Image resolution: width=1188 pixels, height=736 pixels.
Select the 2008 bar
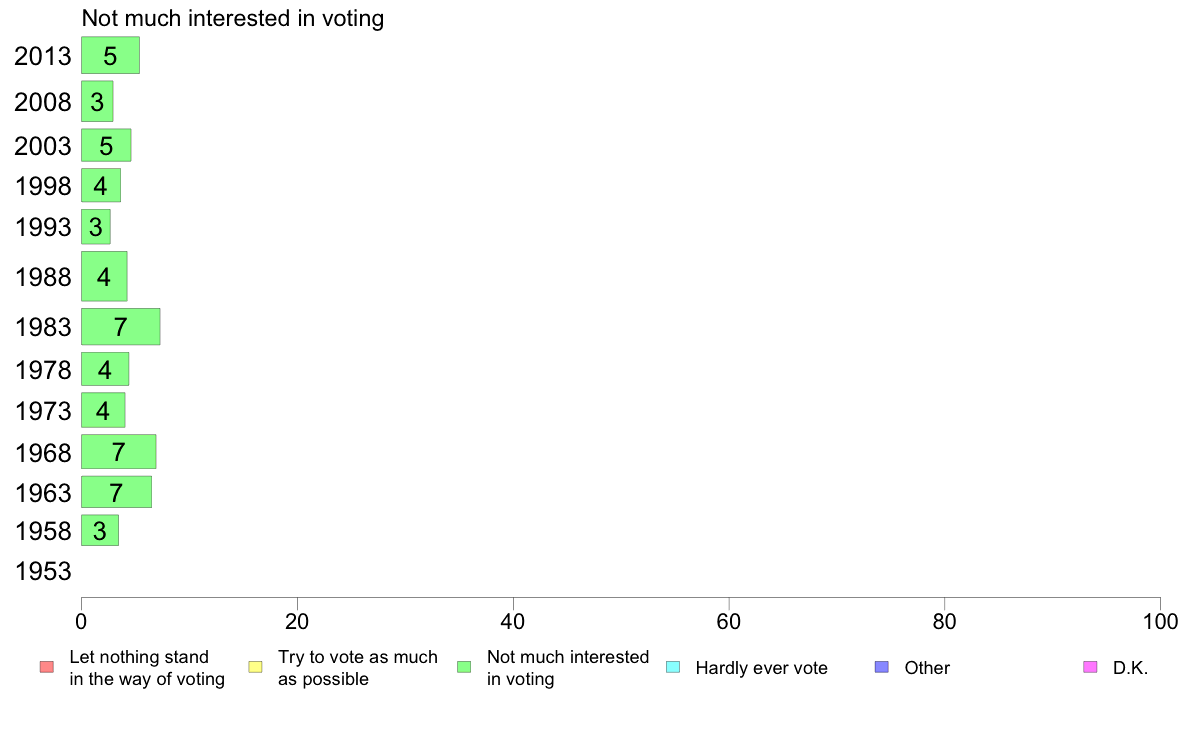click(97, 102)
